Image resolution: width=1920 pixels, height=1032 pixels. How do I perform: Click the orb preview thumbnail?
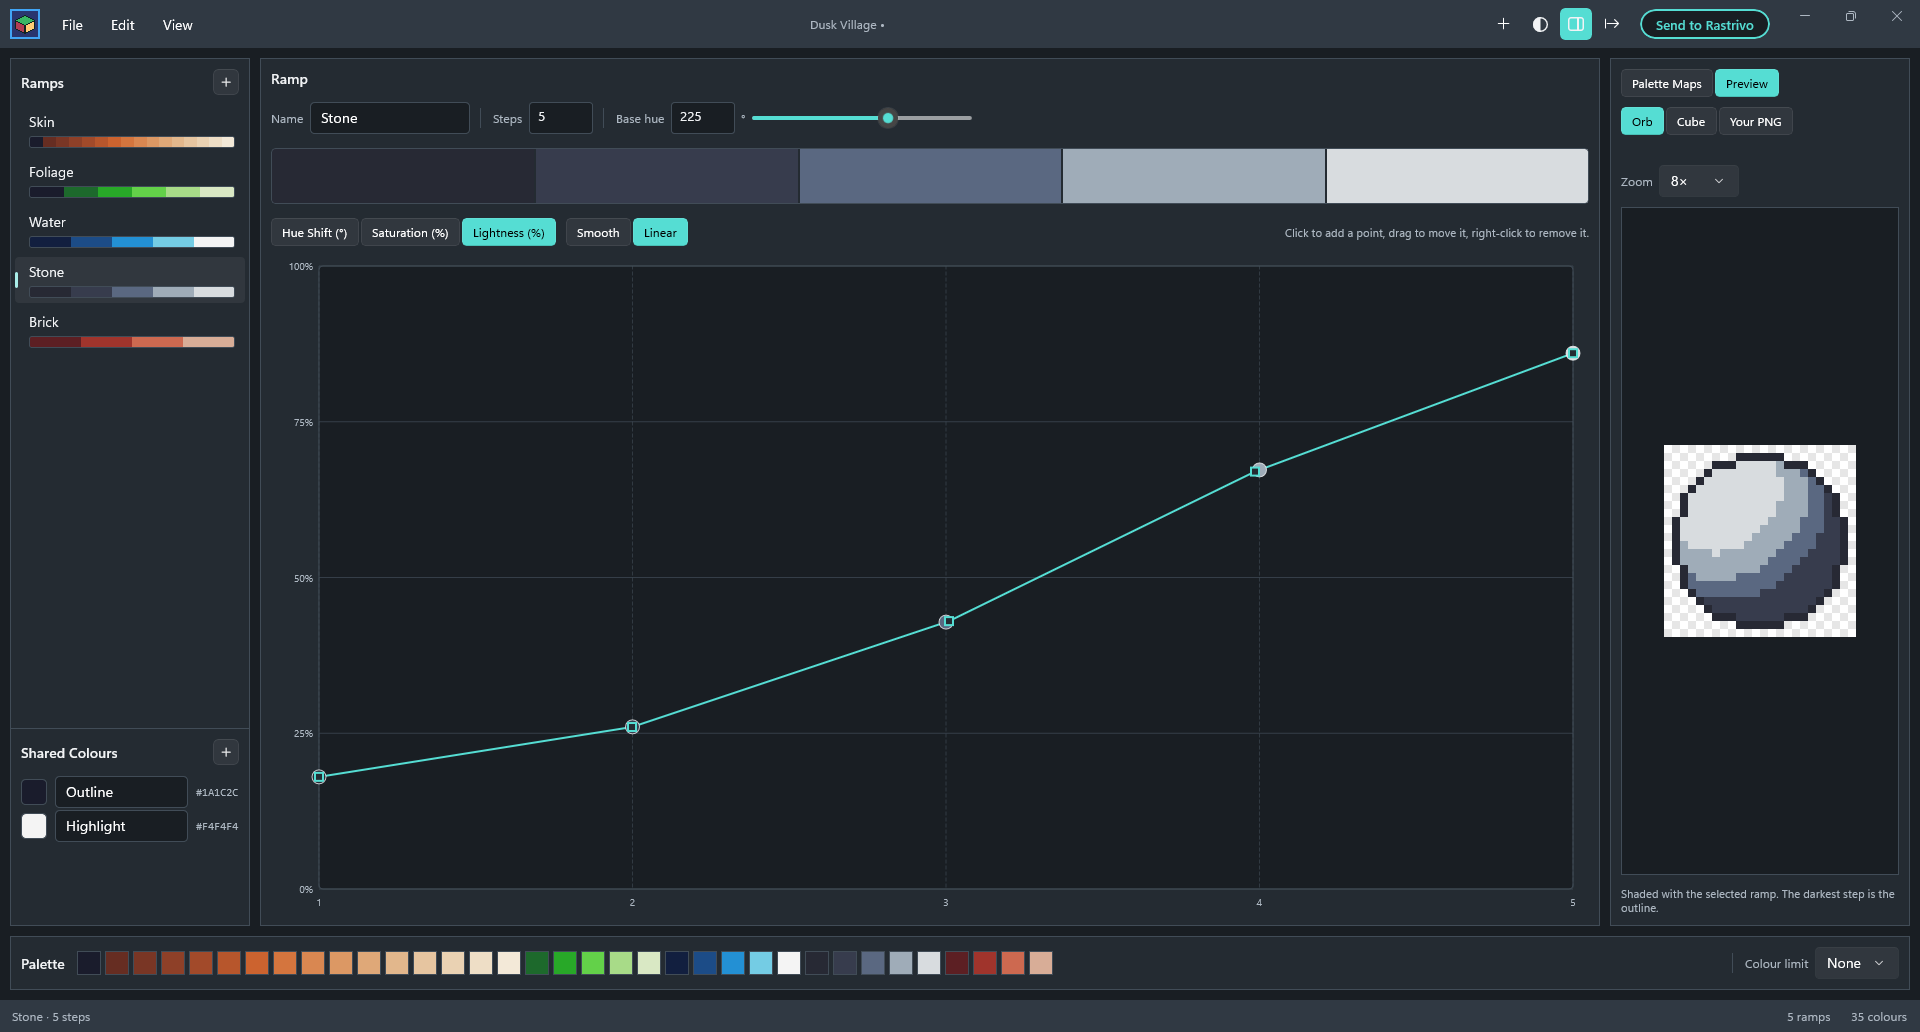pyautogui.click(x=1759, y=541)
